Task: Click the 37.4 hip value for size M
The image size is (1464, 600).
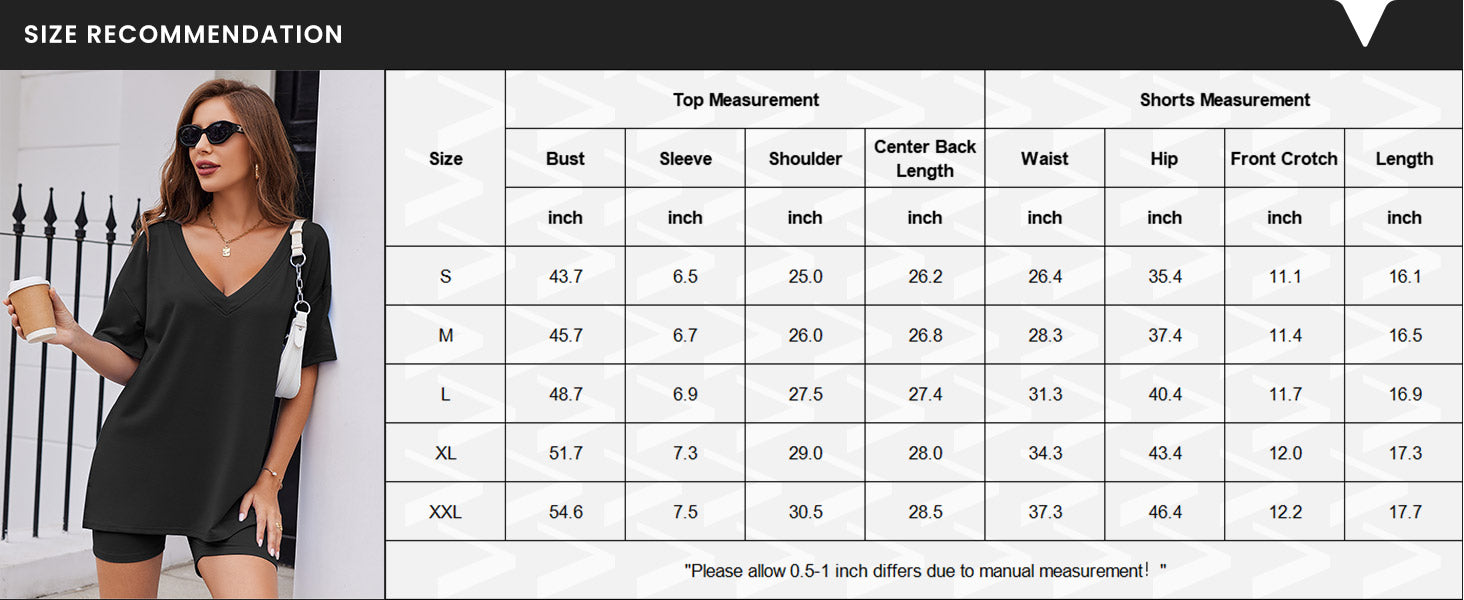Action: [1164, 335]
